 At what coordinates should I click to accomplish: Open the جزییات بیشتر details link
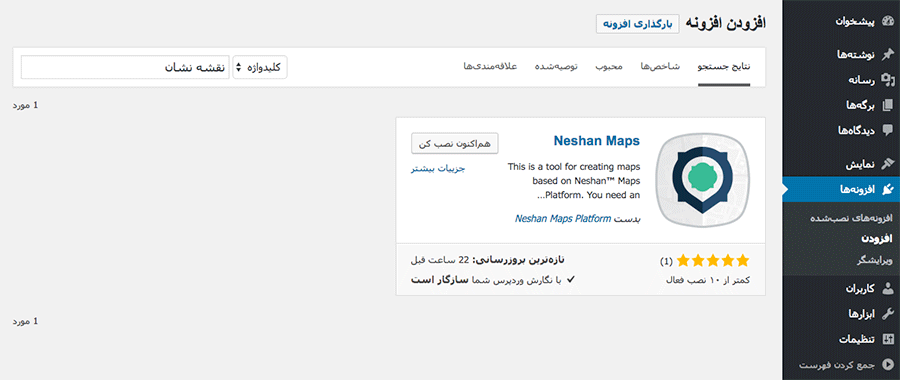(437, 169)
